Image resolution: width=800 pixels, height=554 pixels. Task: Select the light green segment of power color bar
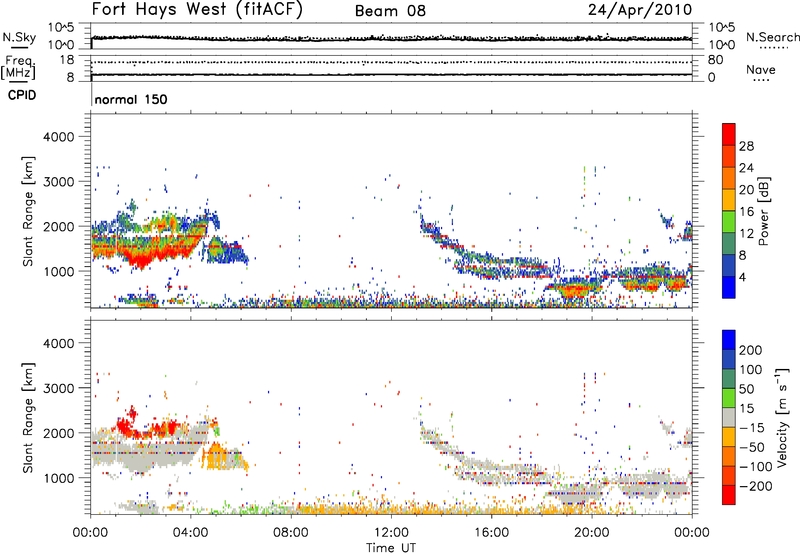click(729, 222)
